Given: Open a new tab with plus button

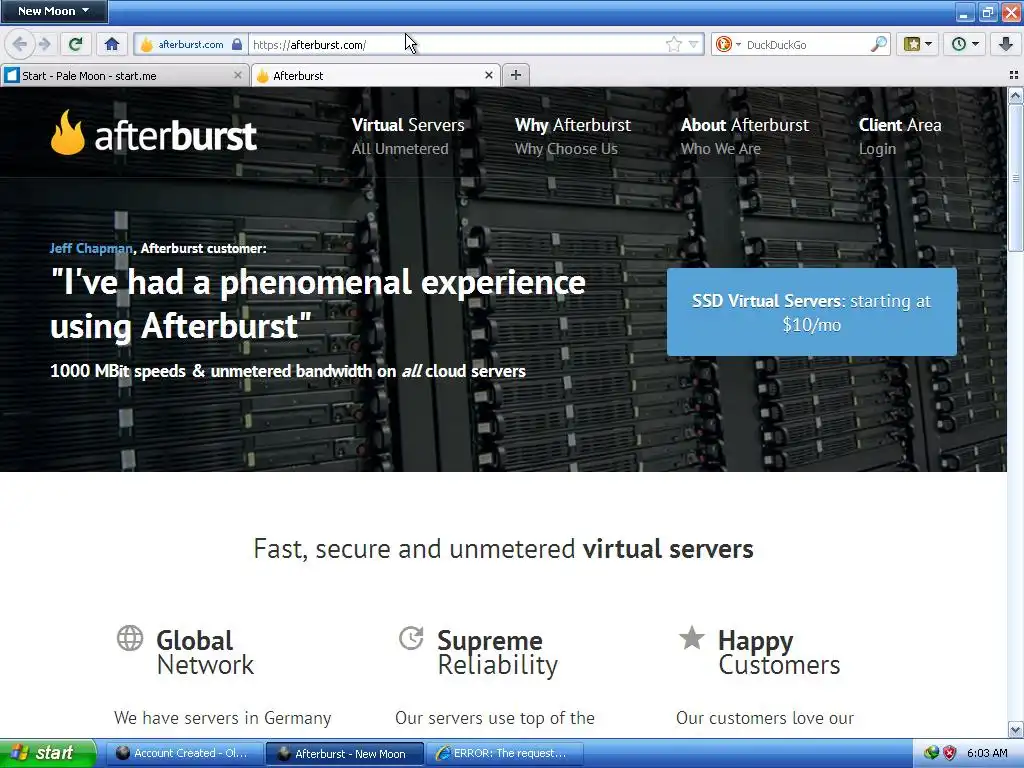Looking at the screenshot, I should point(515,75).
